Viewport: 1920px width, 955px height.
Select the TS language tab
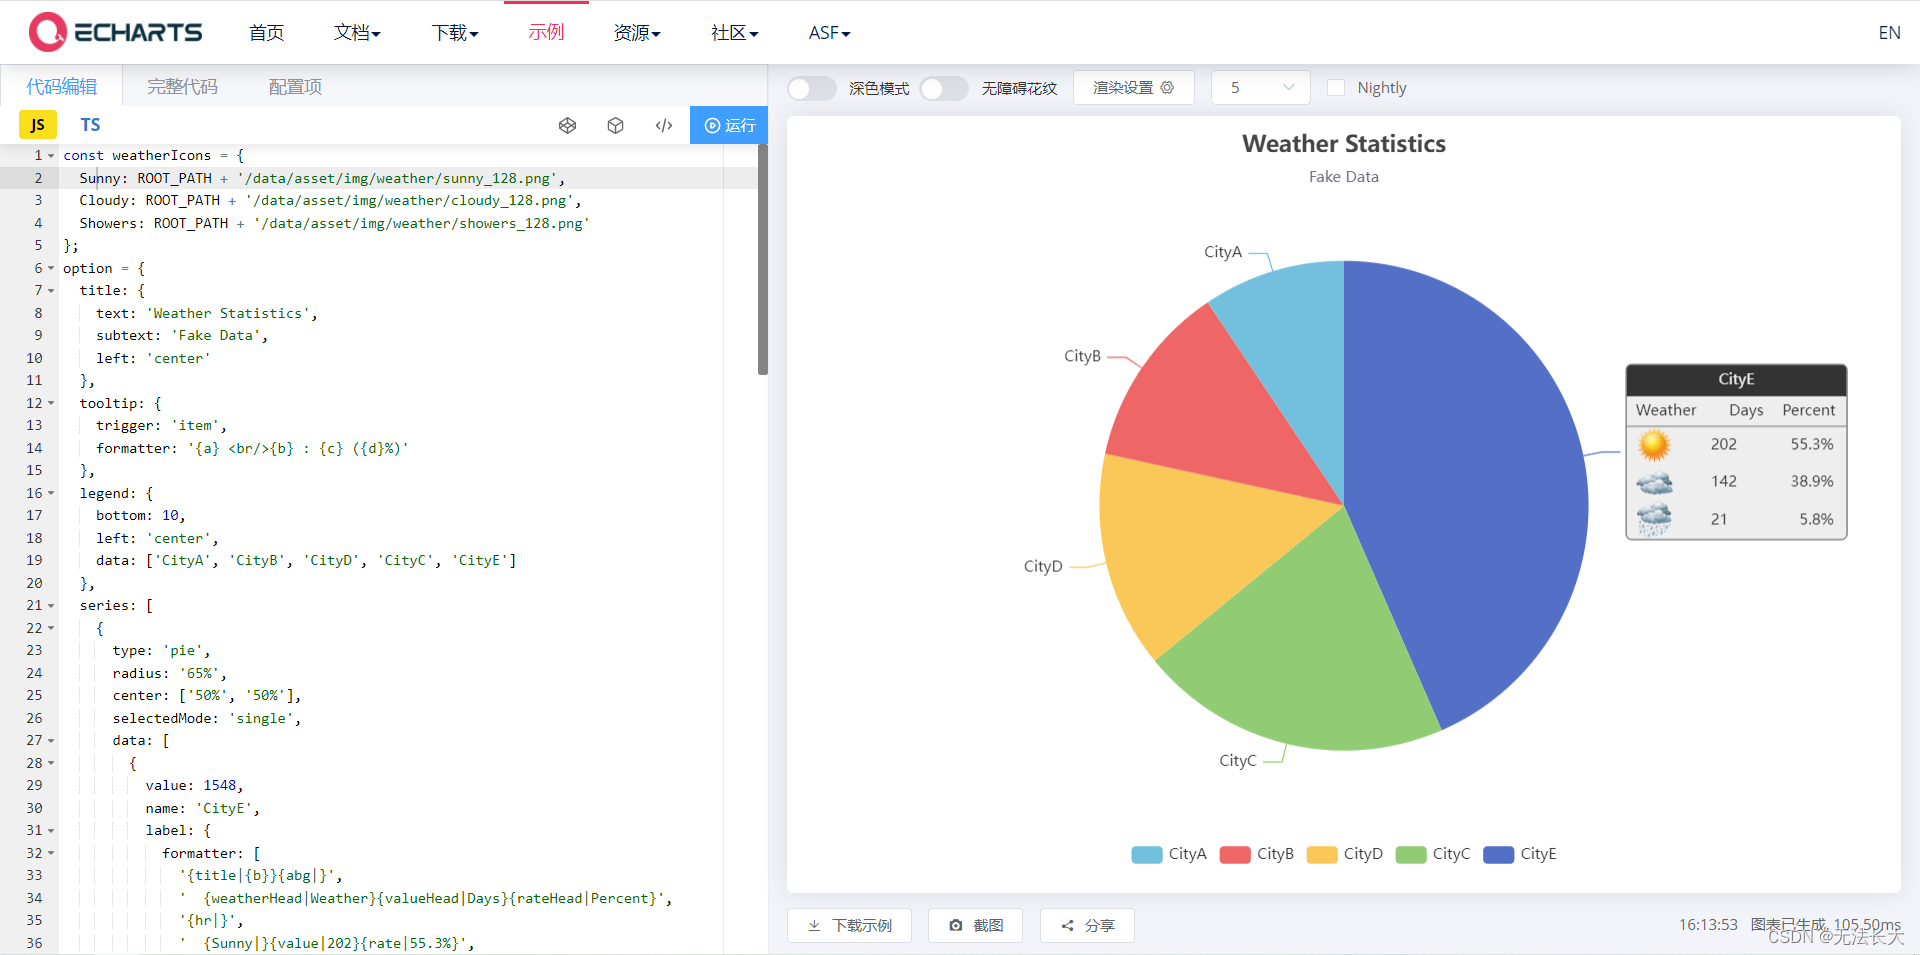tap(90, 125)
